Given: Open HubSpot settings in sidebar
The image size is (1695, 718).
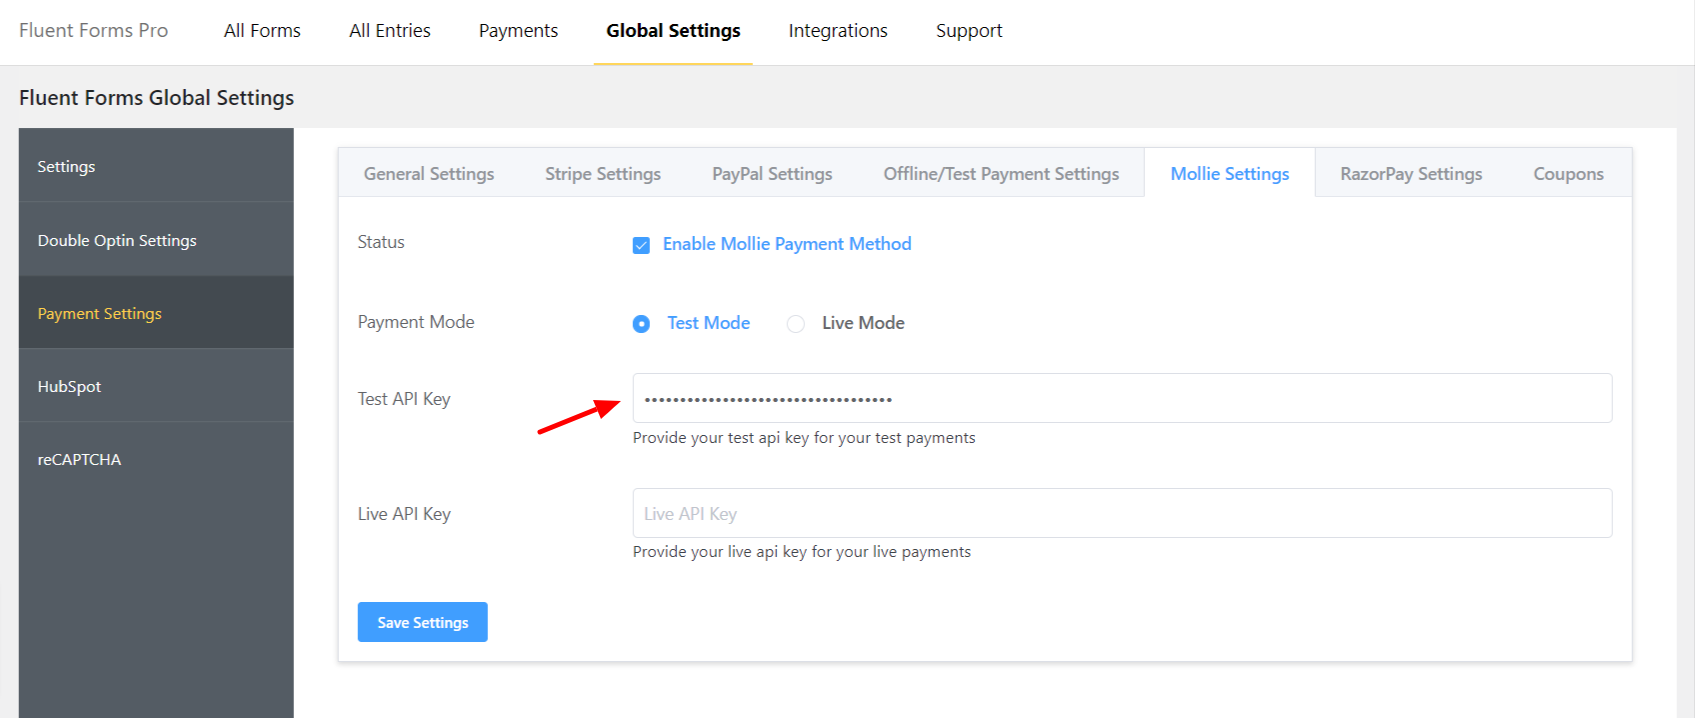Looking at the screenshot, I should pyautogui.click(x=156, y=386).
